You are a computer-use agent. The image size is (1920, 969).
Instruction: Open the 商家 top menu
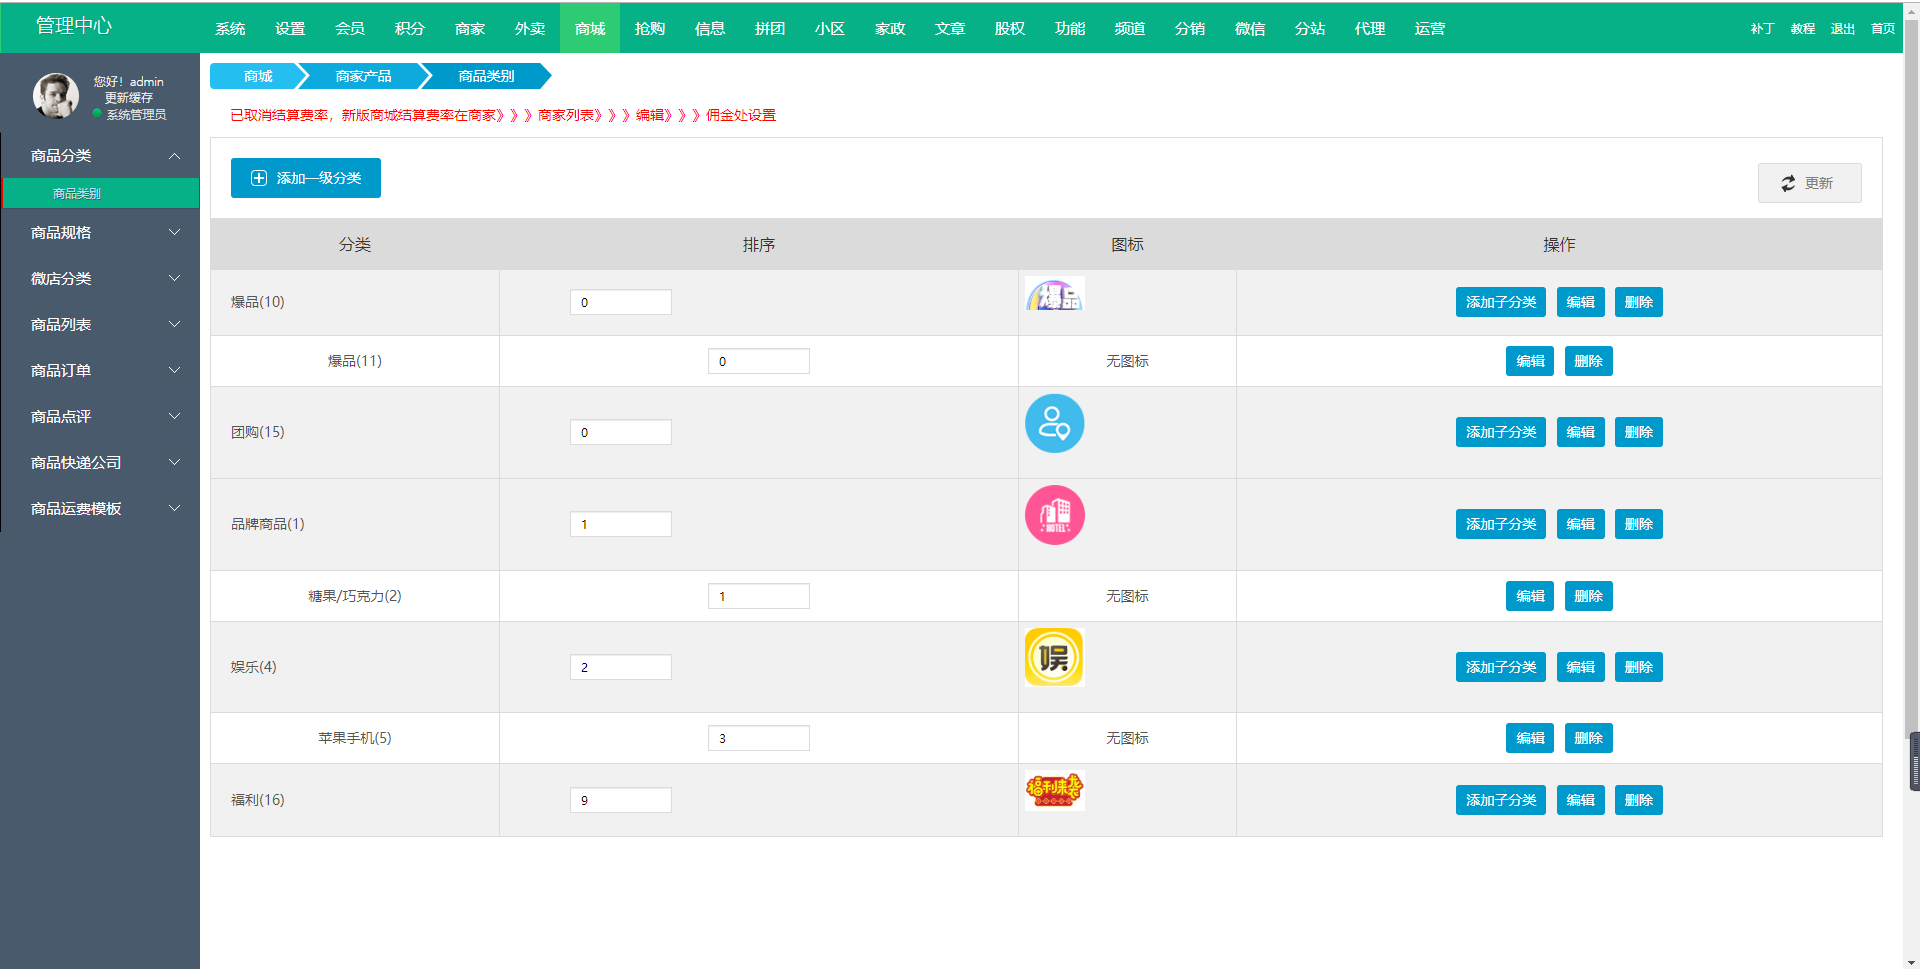point(470,29)
